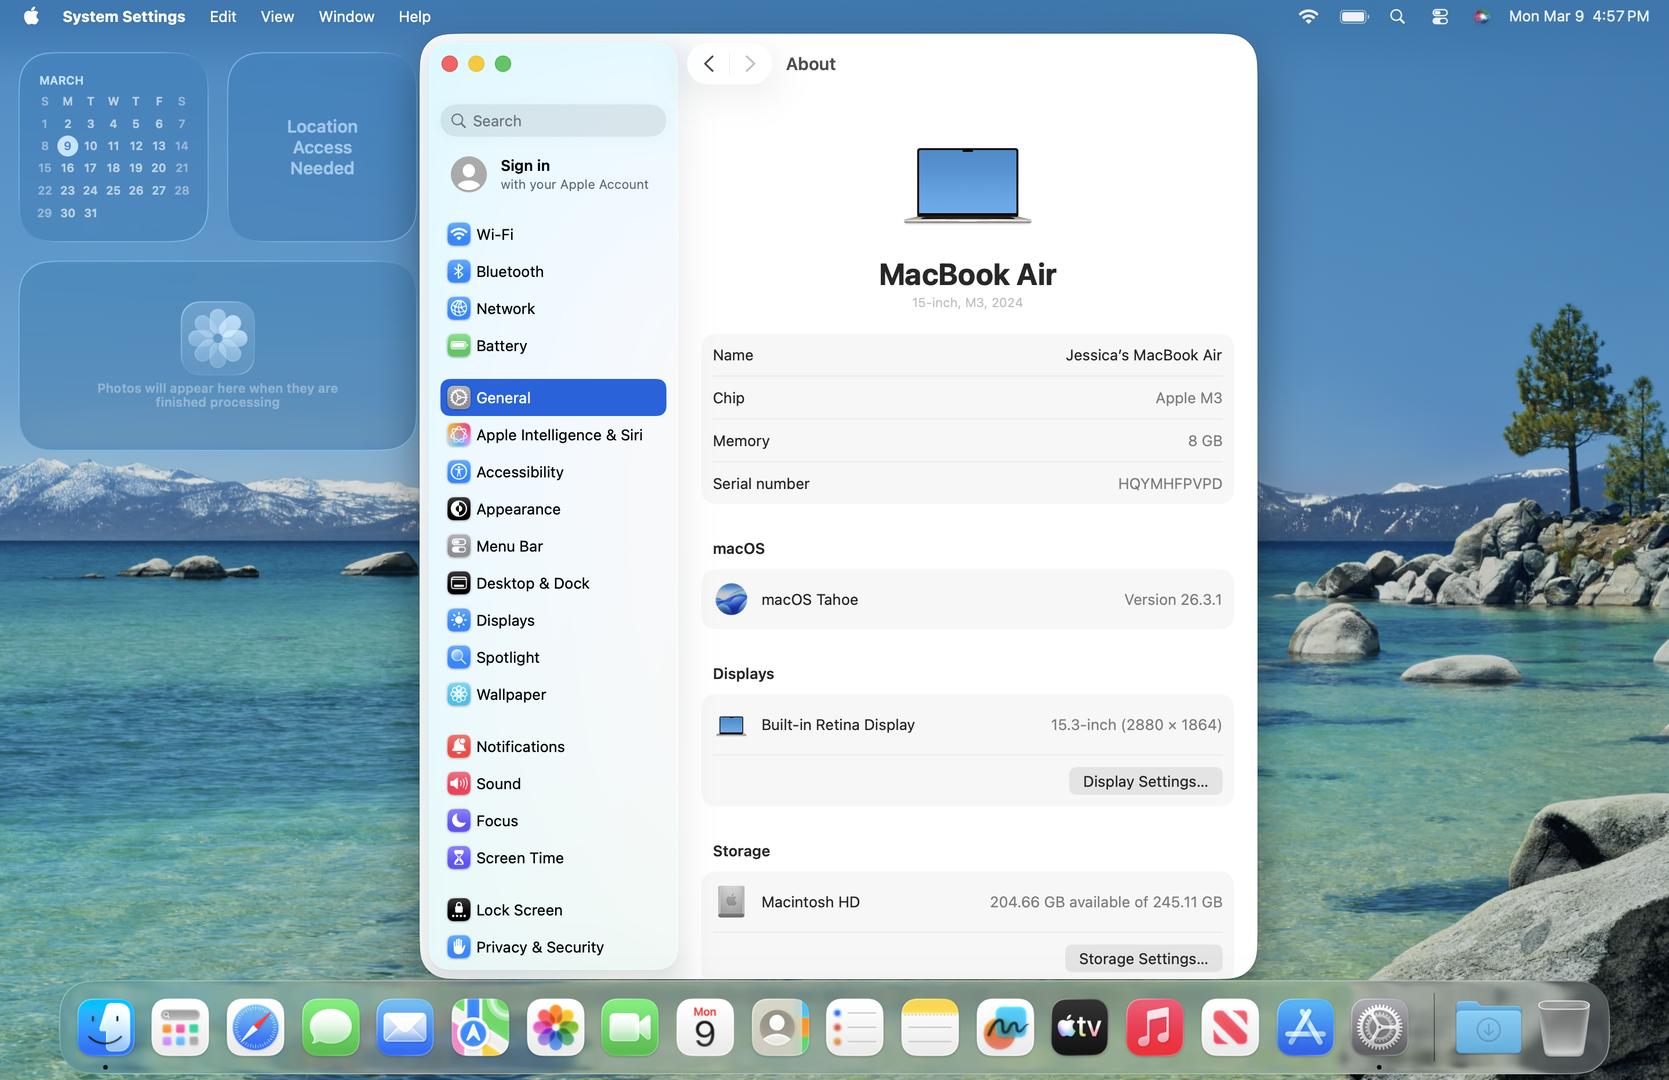Select Accessibility in the sidebar

click(x=519, y=472)
